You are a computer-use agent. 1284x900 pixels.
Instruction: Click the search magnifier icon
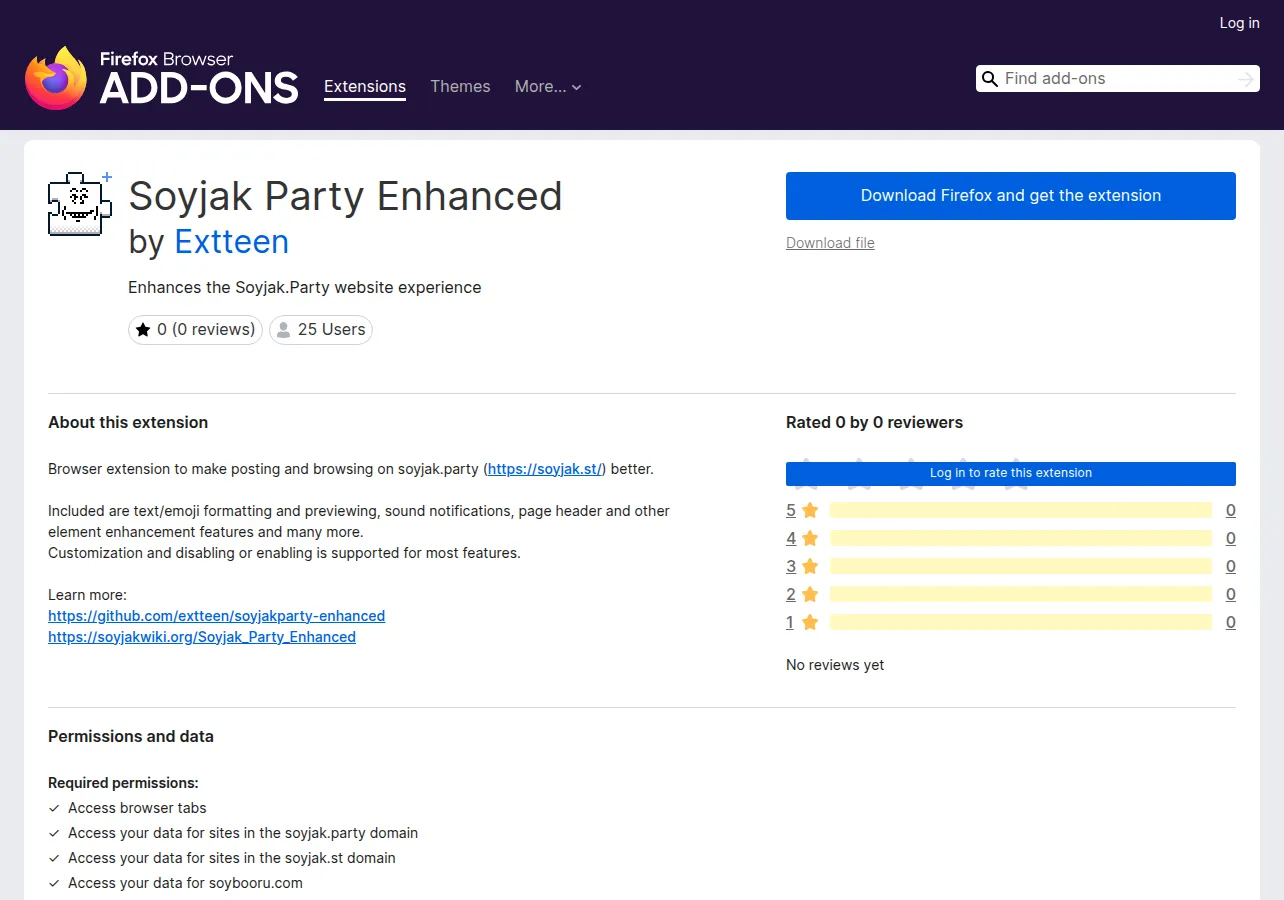coord(990,79)
